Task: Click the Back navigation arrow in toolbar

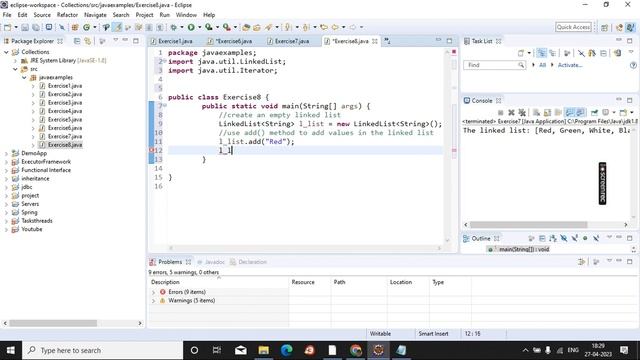Action: point(335,27)
